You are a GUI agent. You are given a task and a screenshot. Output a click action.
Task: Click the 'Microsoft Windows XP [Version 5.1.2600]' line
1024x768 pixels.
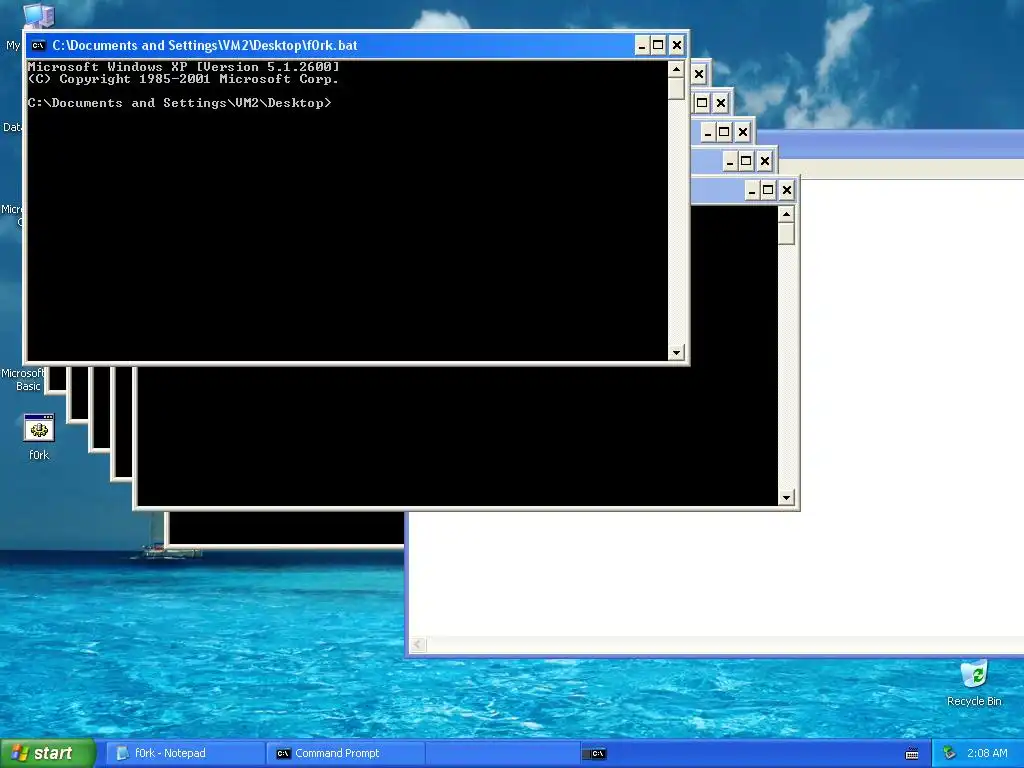click(184, 67)
